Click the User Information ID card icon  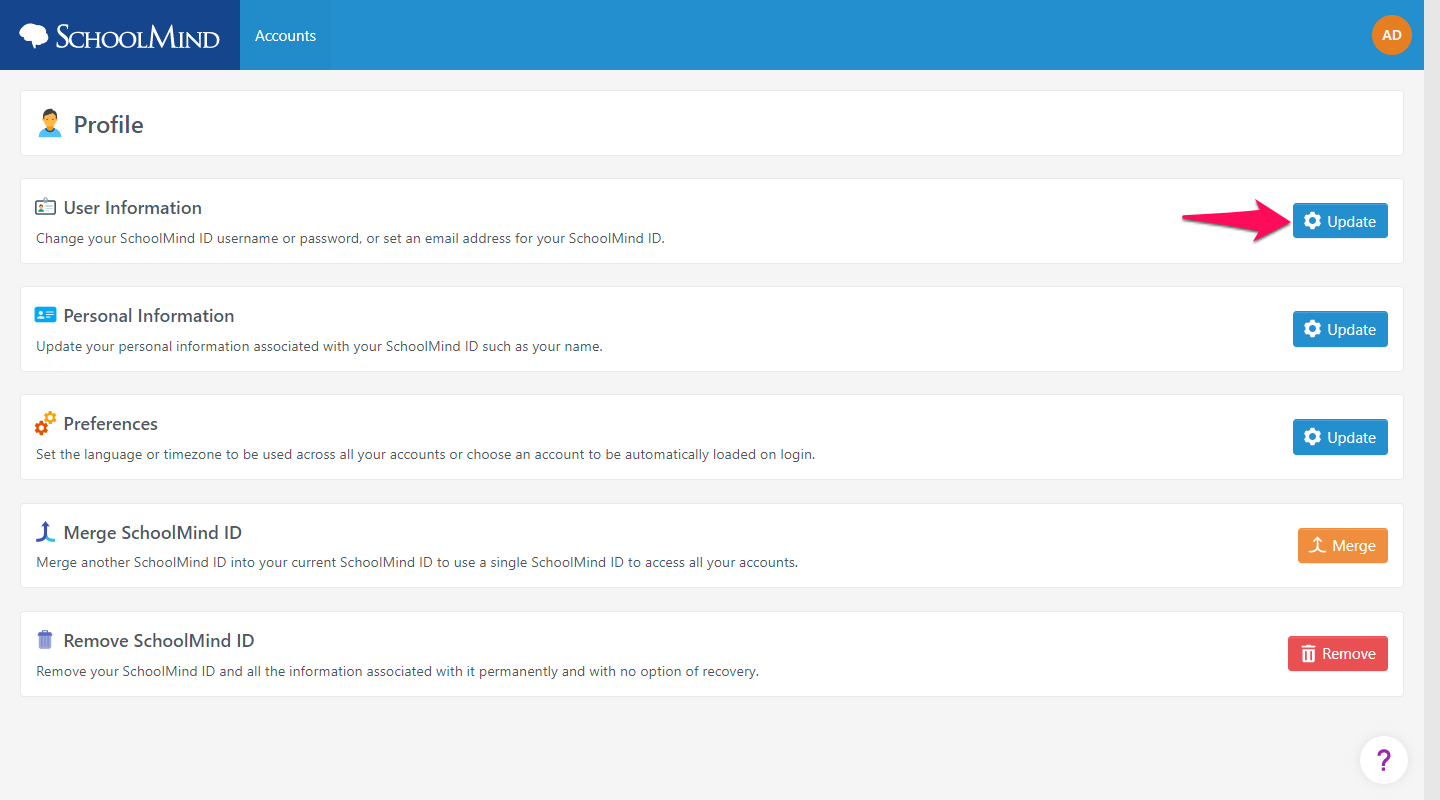(45, 207)
